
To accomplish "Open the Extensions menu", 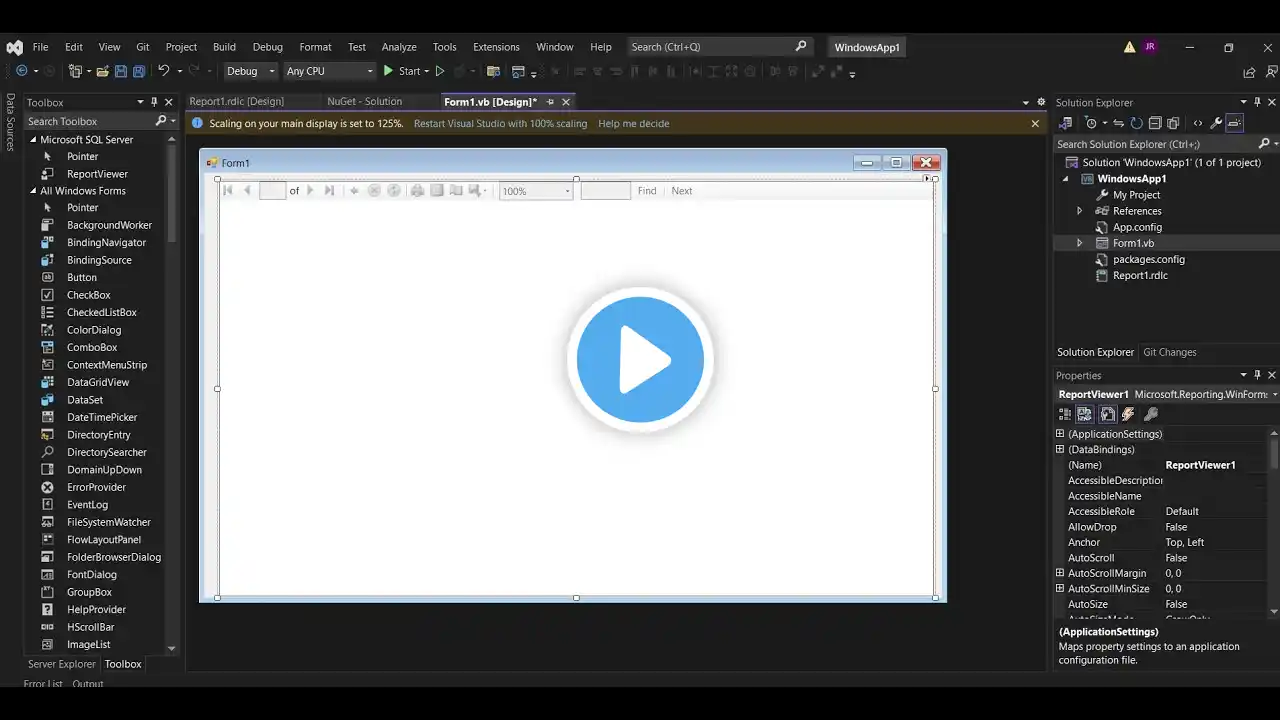I will tap(496, 47).
